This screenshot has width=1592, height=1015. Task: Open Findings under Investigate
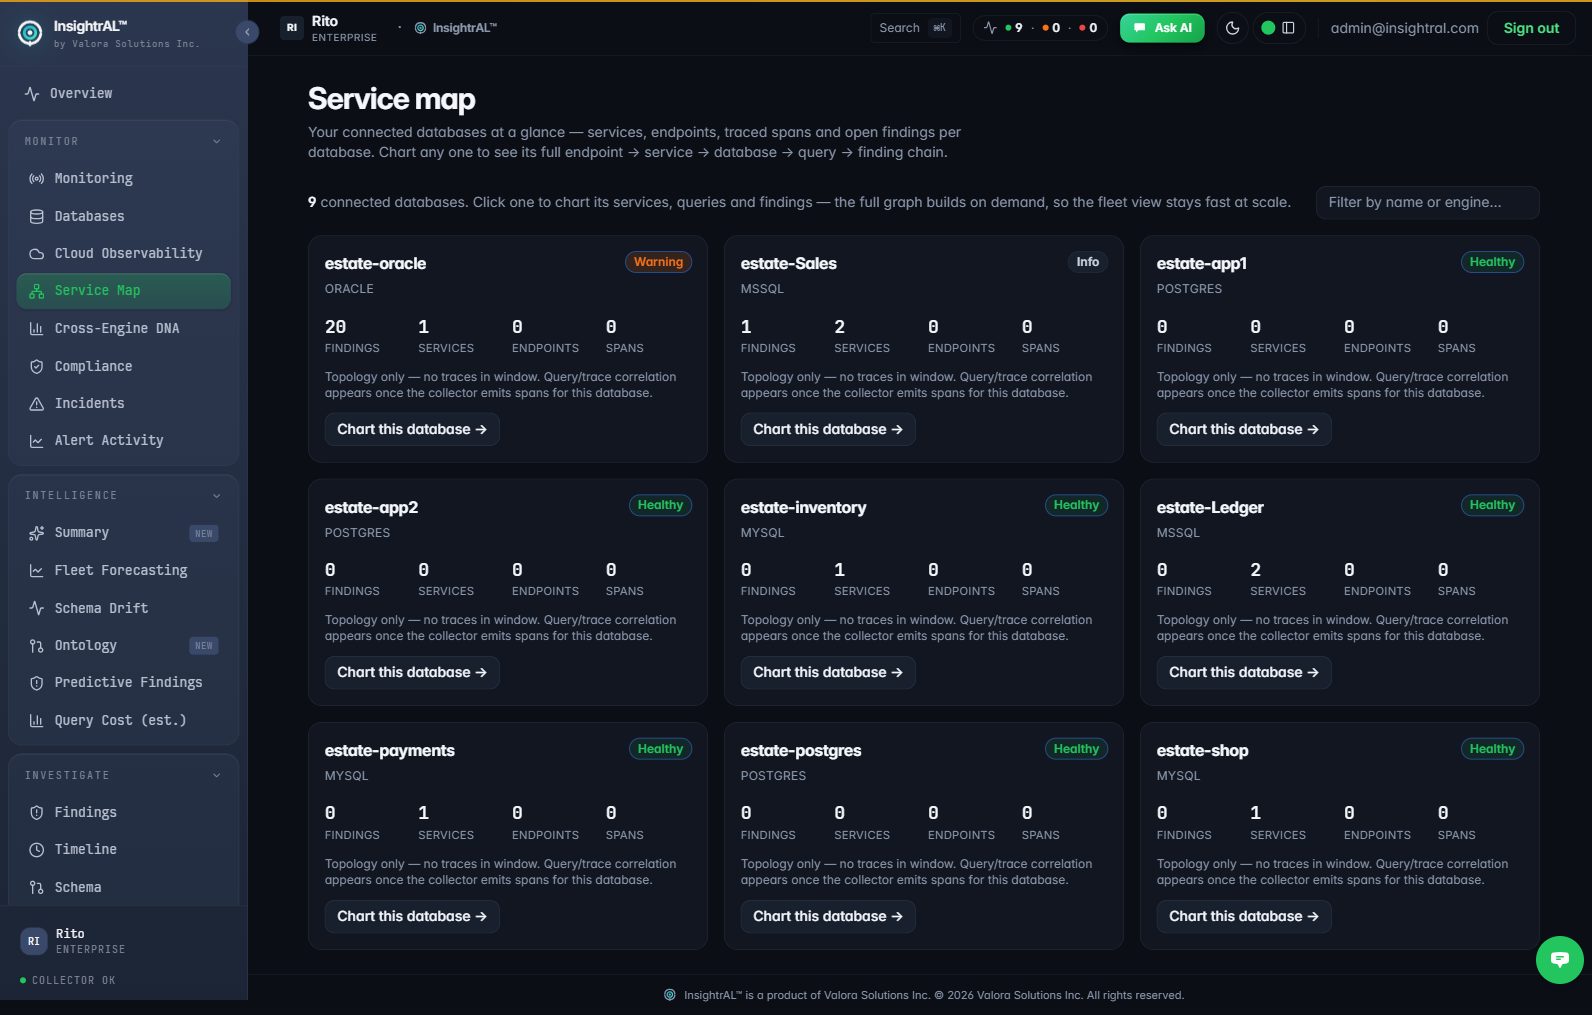(x=124, y=812)
